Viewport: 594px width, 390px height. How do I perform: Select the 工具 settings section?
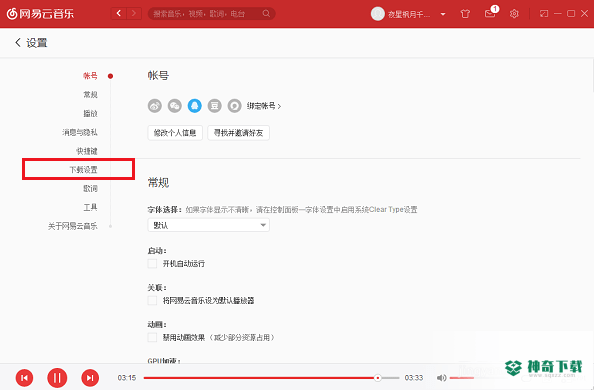90,207
